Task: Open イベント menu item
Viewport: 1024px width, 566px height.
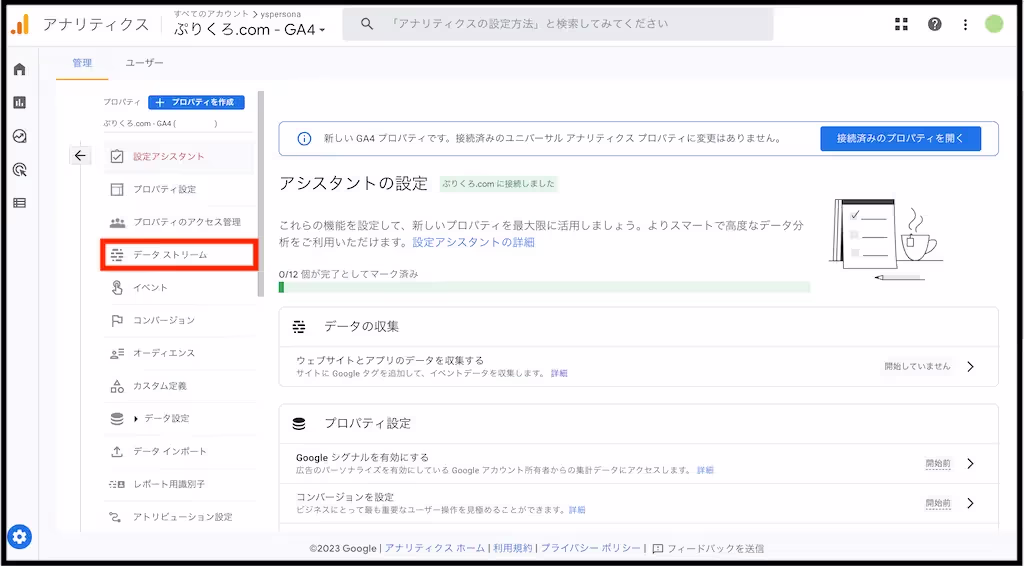Action: coord(179,287)
